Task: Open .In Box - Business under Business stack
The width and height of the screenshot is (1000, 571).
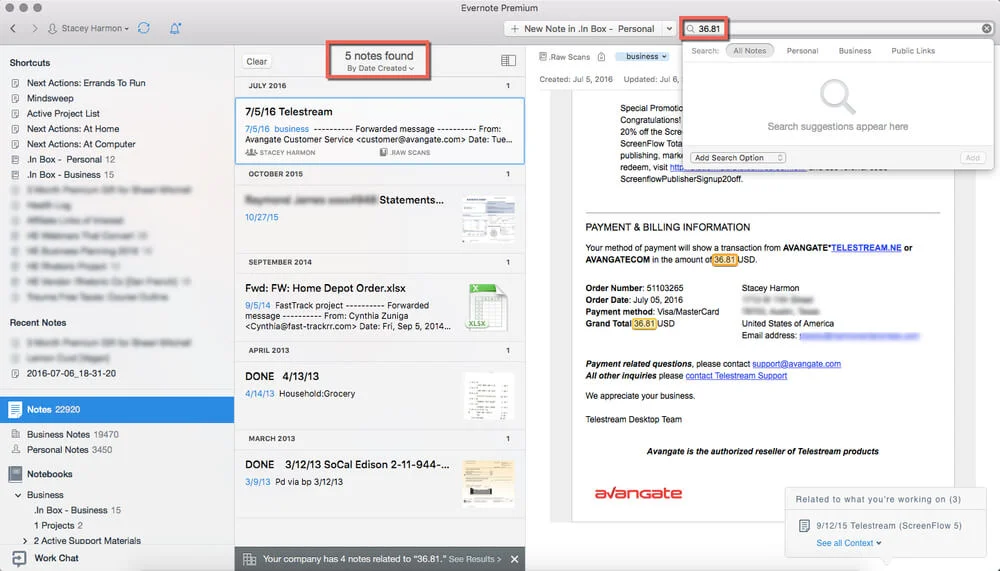Action: click(77, 510)
